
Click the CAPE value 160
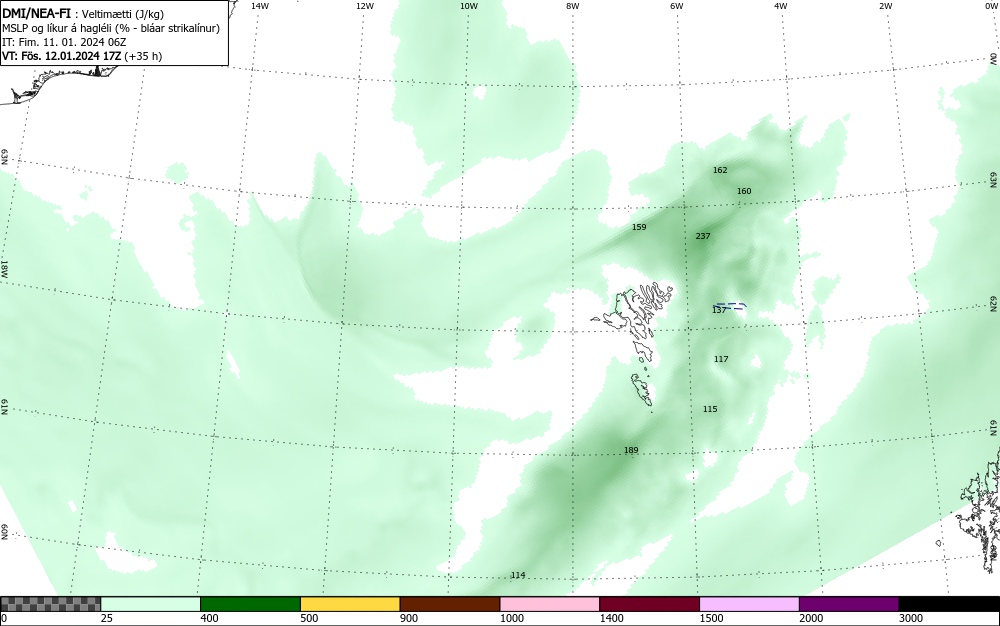pyautogui.click(x=744, y=191)
